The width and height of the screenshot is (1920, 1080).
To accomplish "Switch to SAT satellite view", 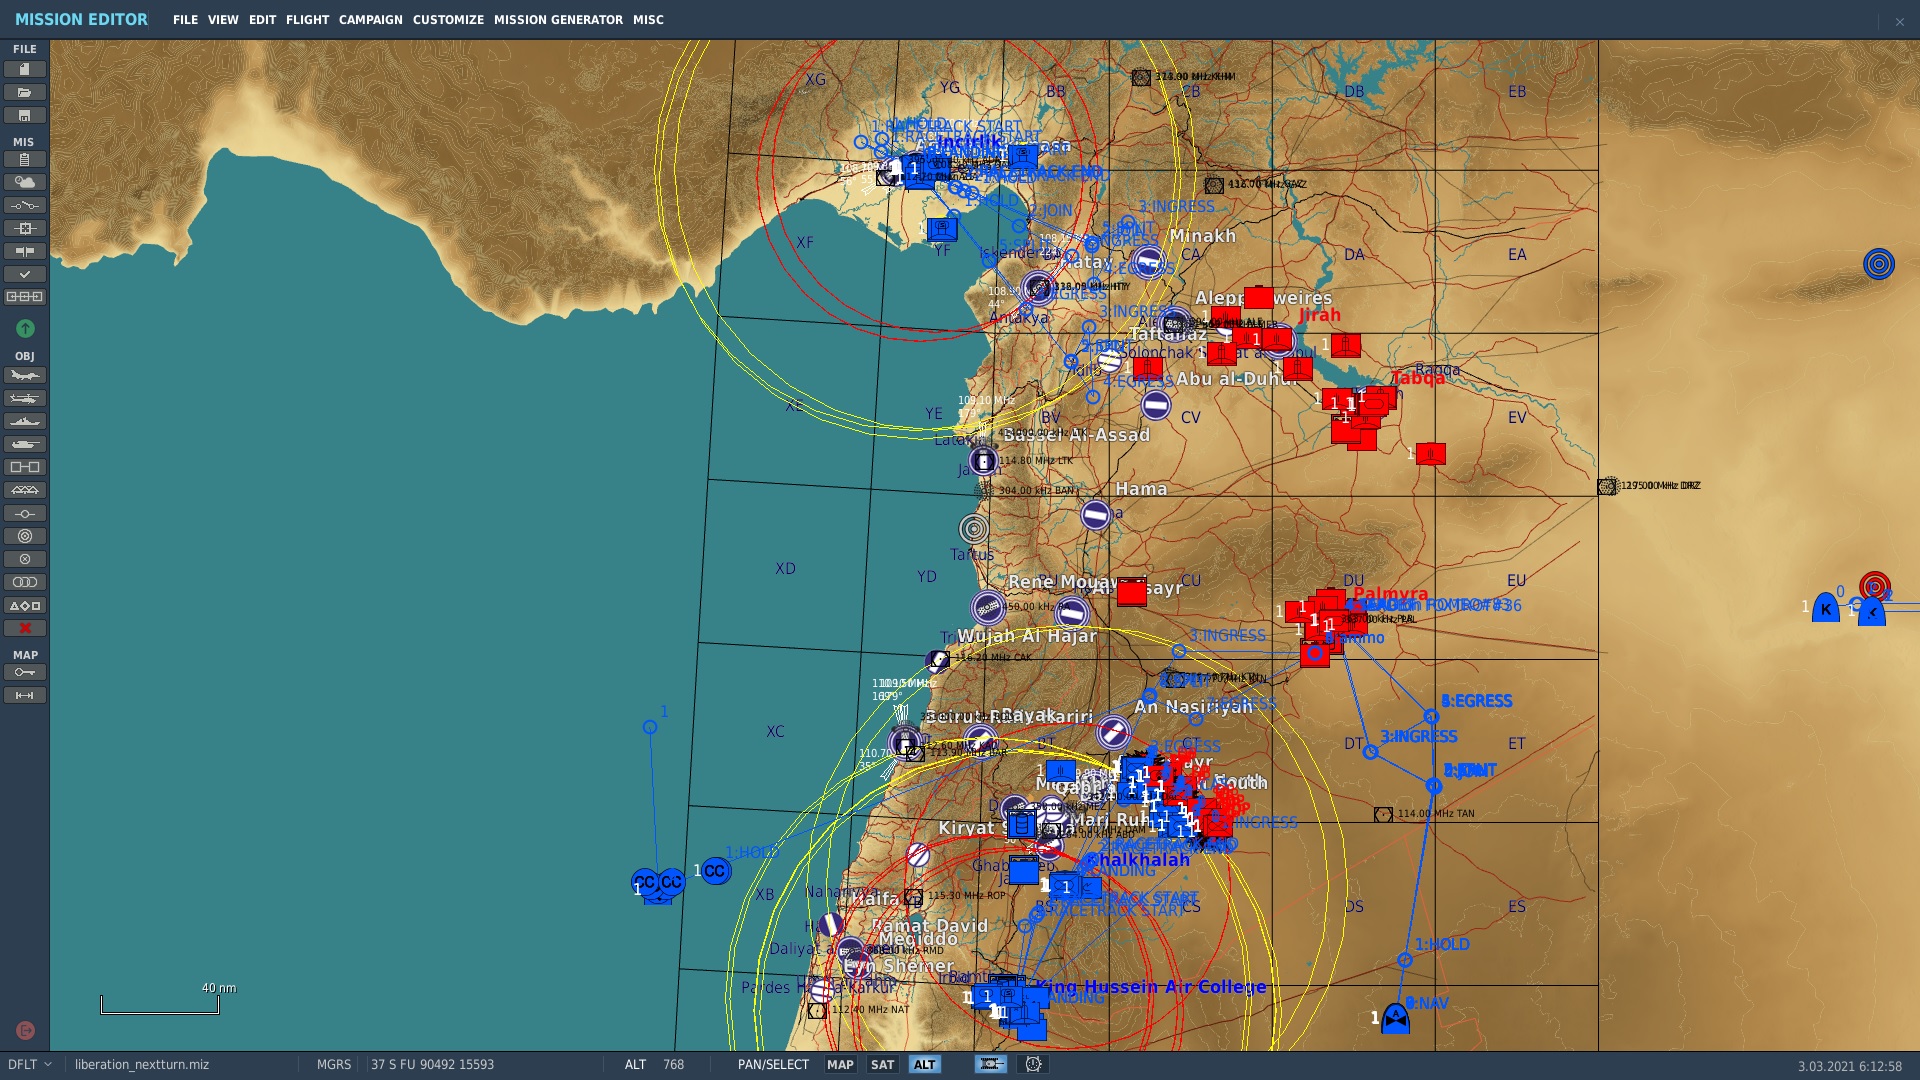I will [882, 1065].
